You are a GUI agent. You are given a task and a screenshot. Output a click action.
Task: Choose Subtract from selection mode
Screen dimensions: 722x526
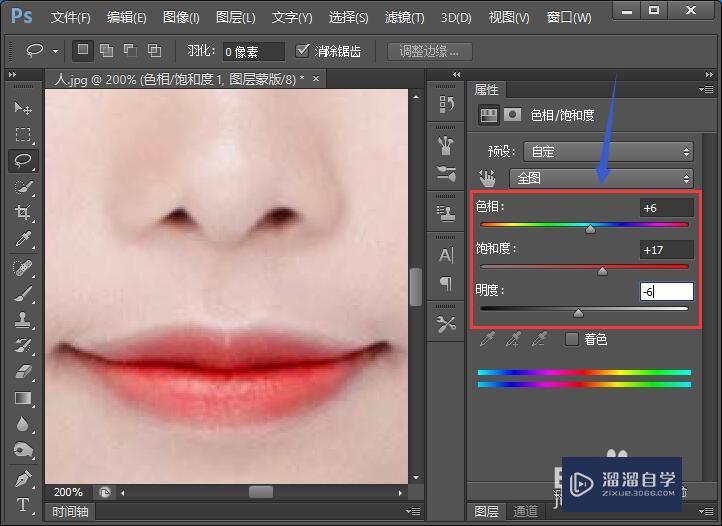pos(131,51)
